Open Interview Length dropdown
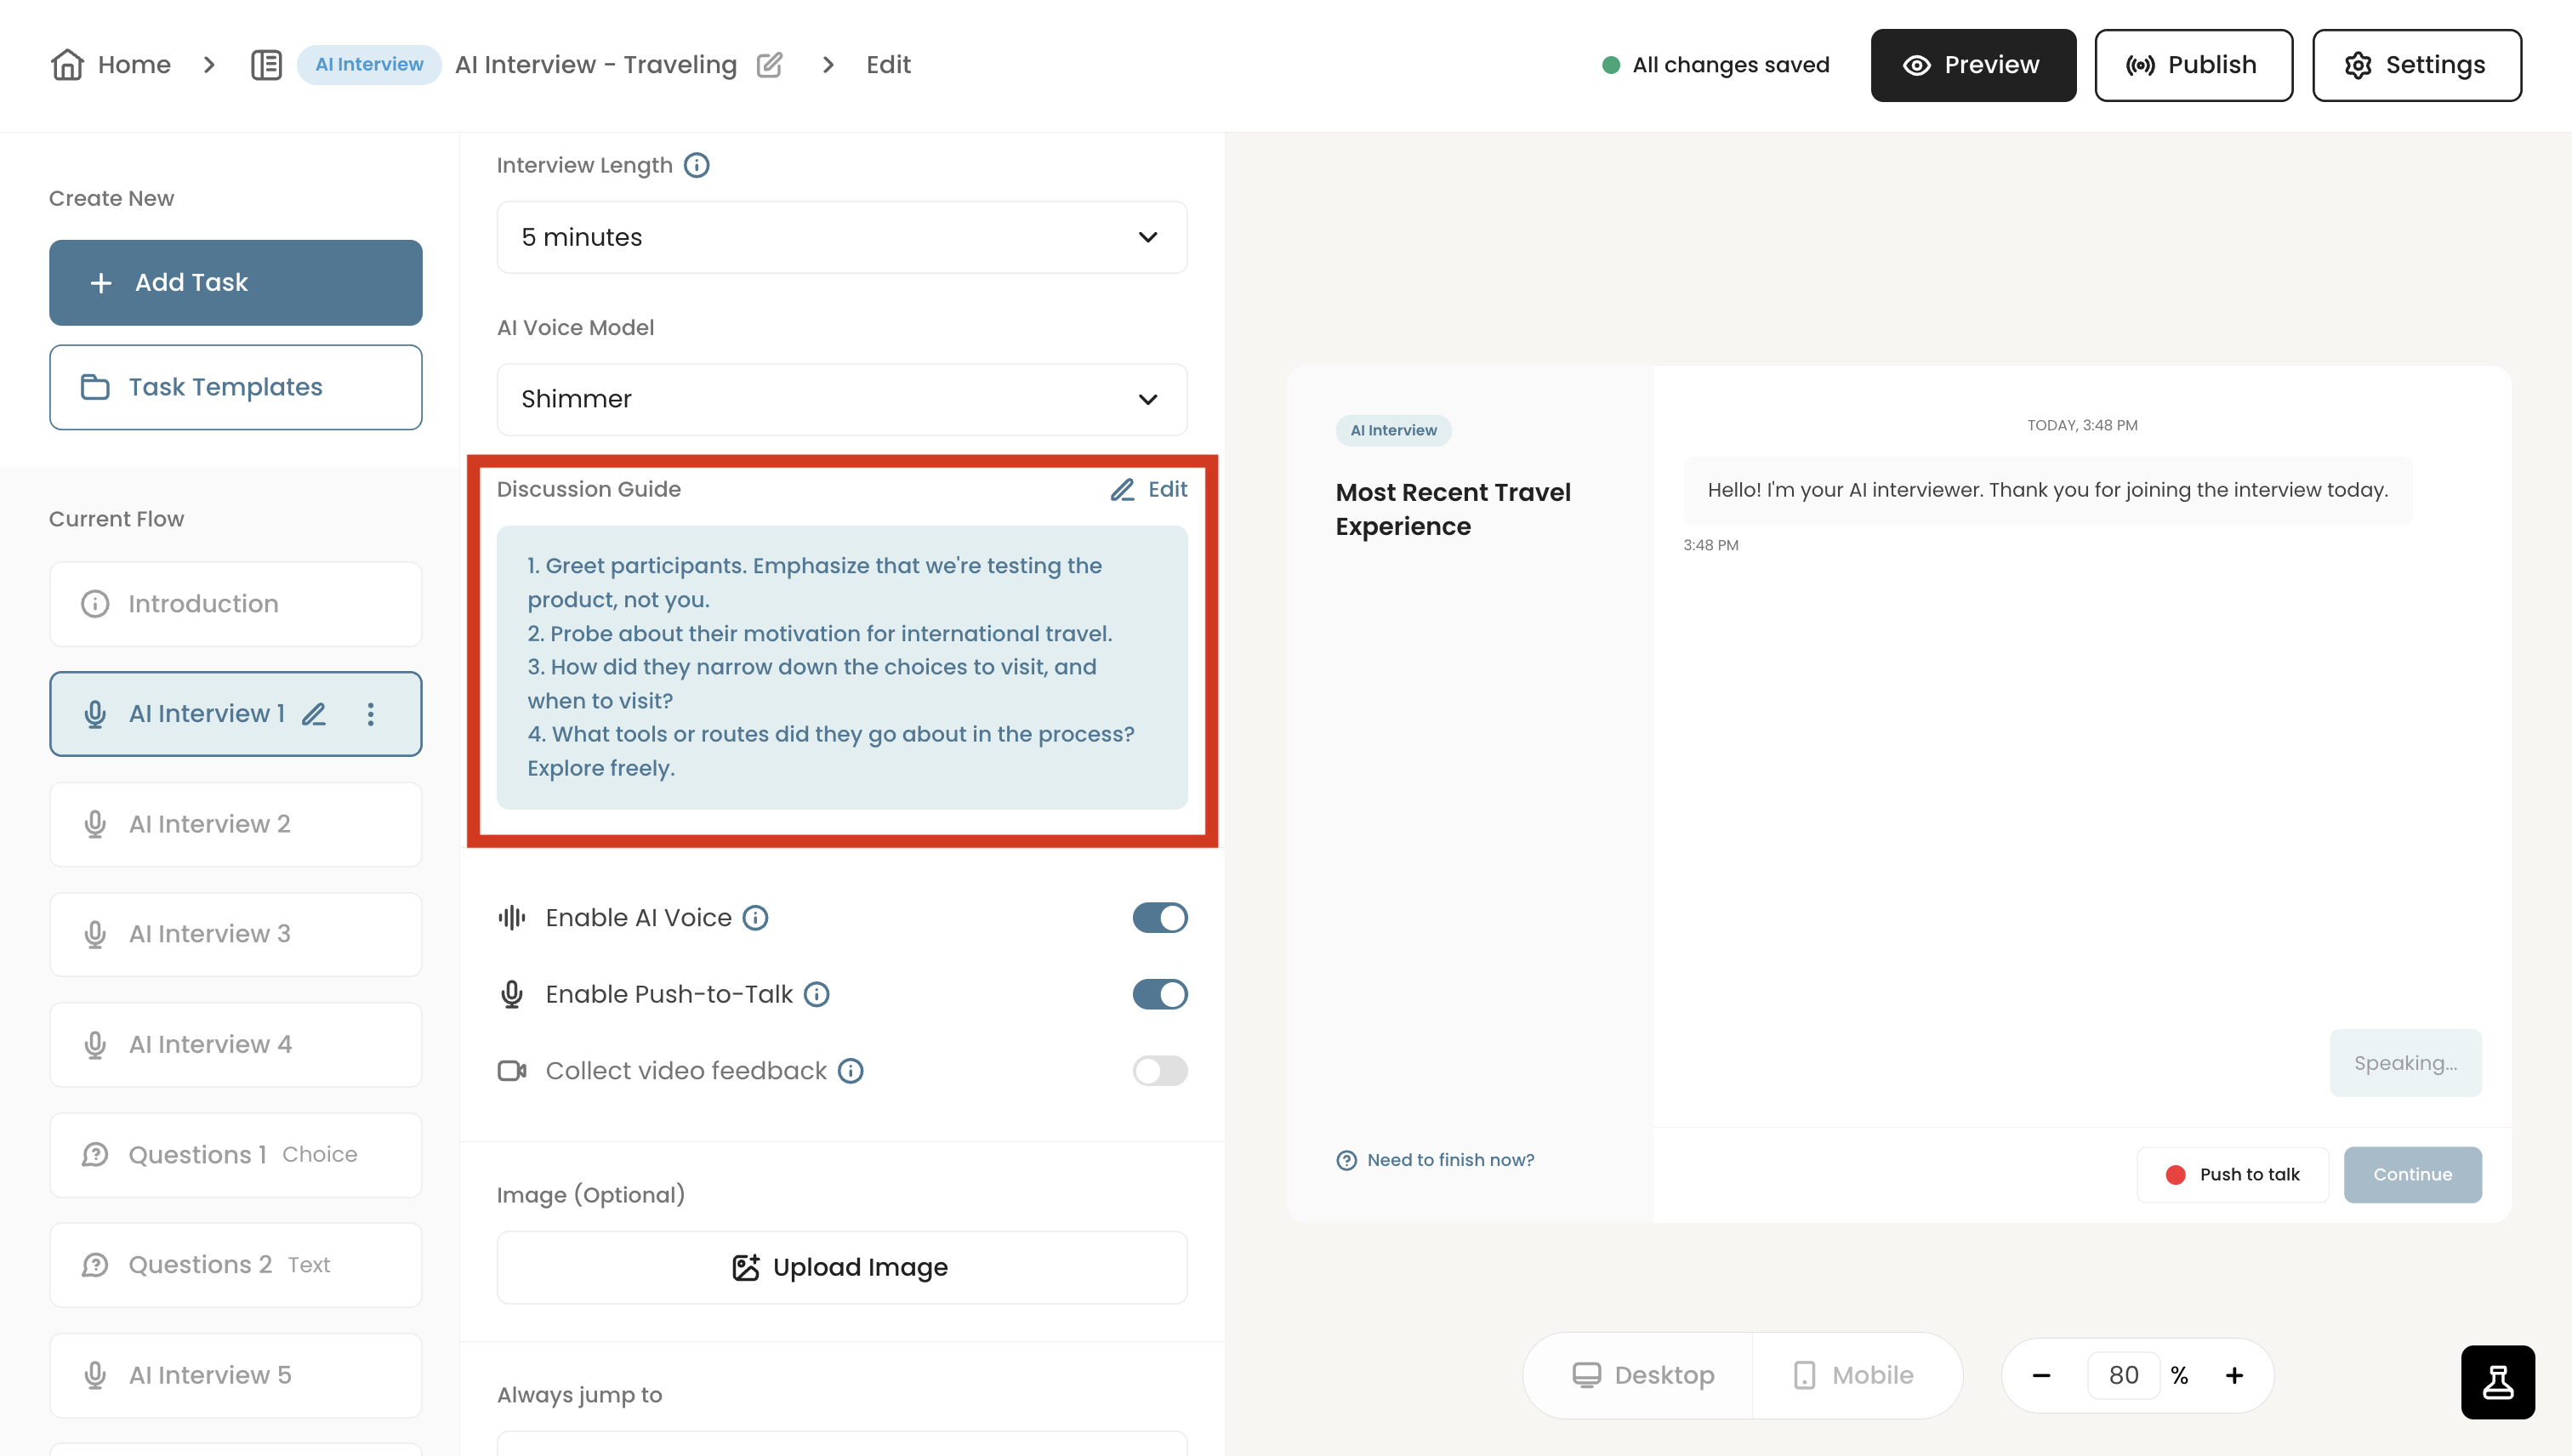2572x1456 pixels. [x=842, y=237]
